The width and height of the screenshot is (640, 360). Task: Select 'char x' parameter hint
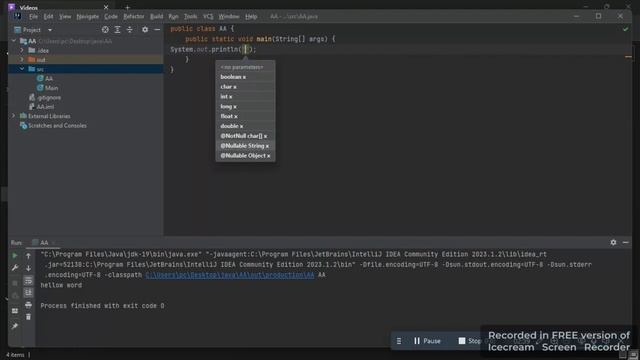pos(245,87)
